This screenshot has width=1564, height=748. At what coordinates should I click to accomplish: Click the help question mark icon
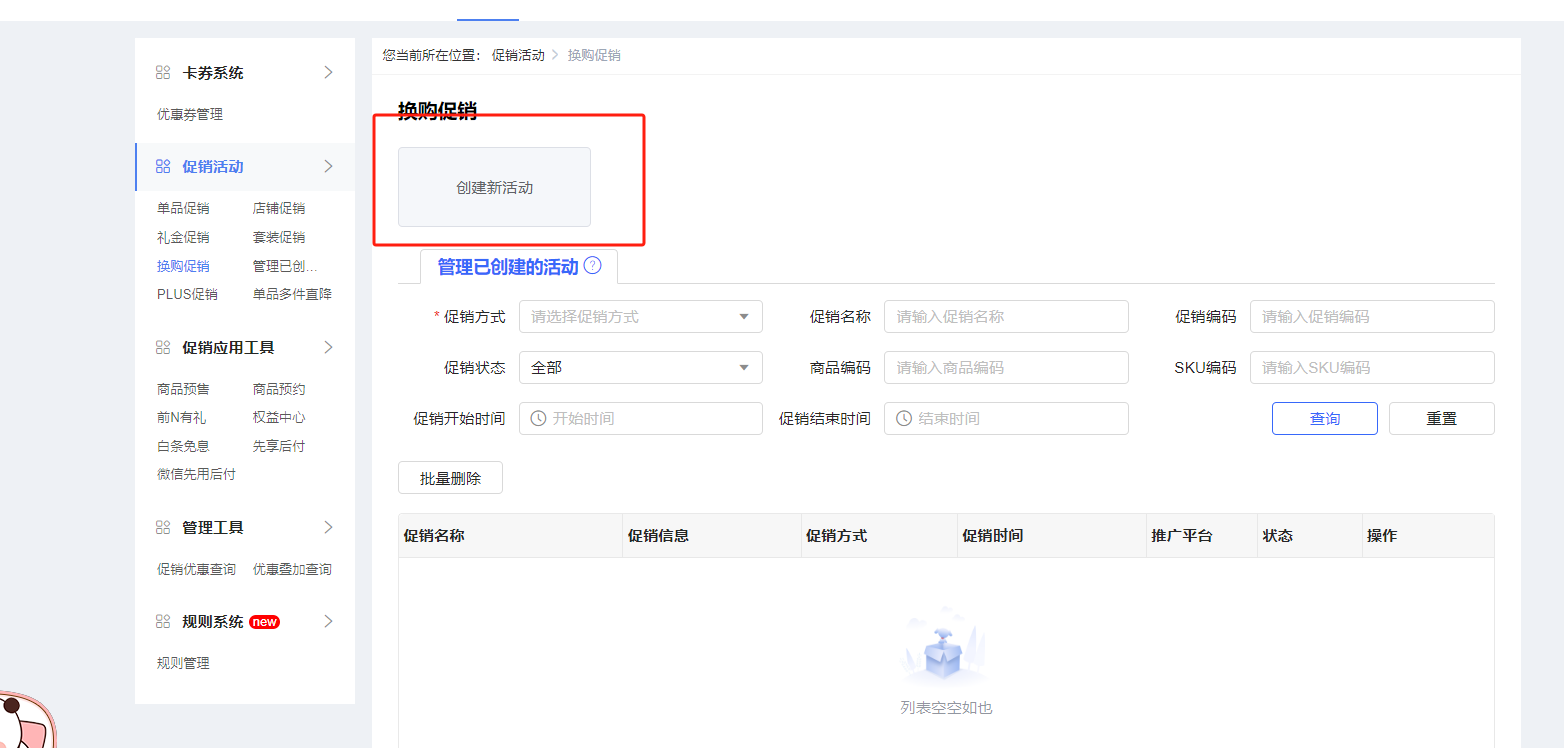pyautogui.click(x=592, y=266)
